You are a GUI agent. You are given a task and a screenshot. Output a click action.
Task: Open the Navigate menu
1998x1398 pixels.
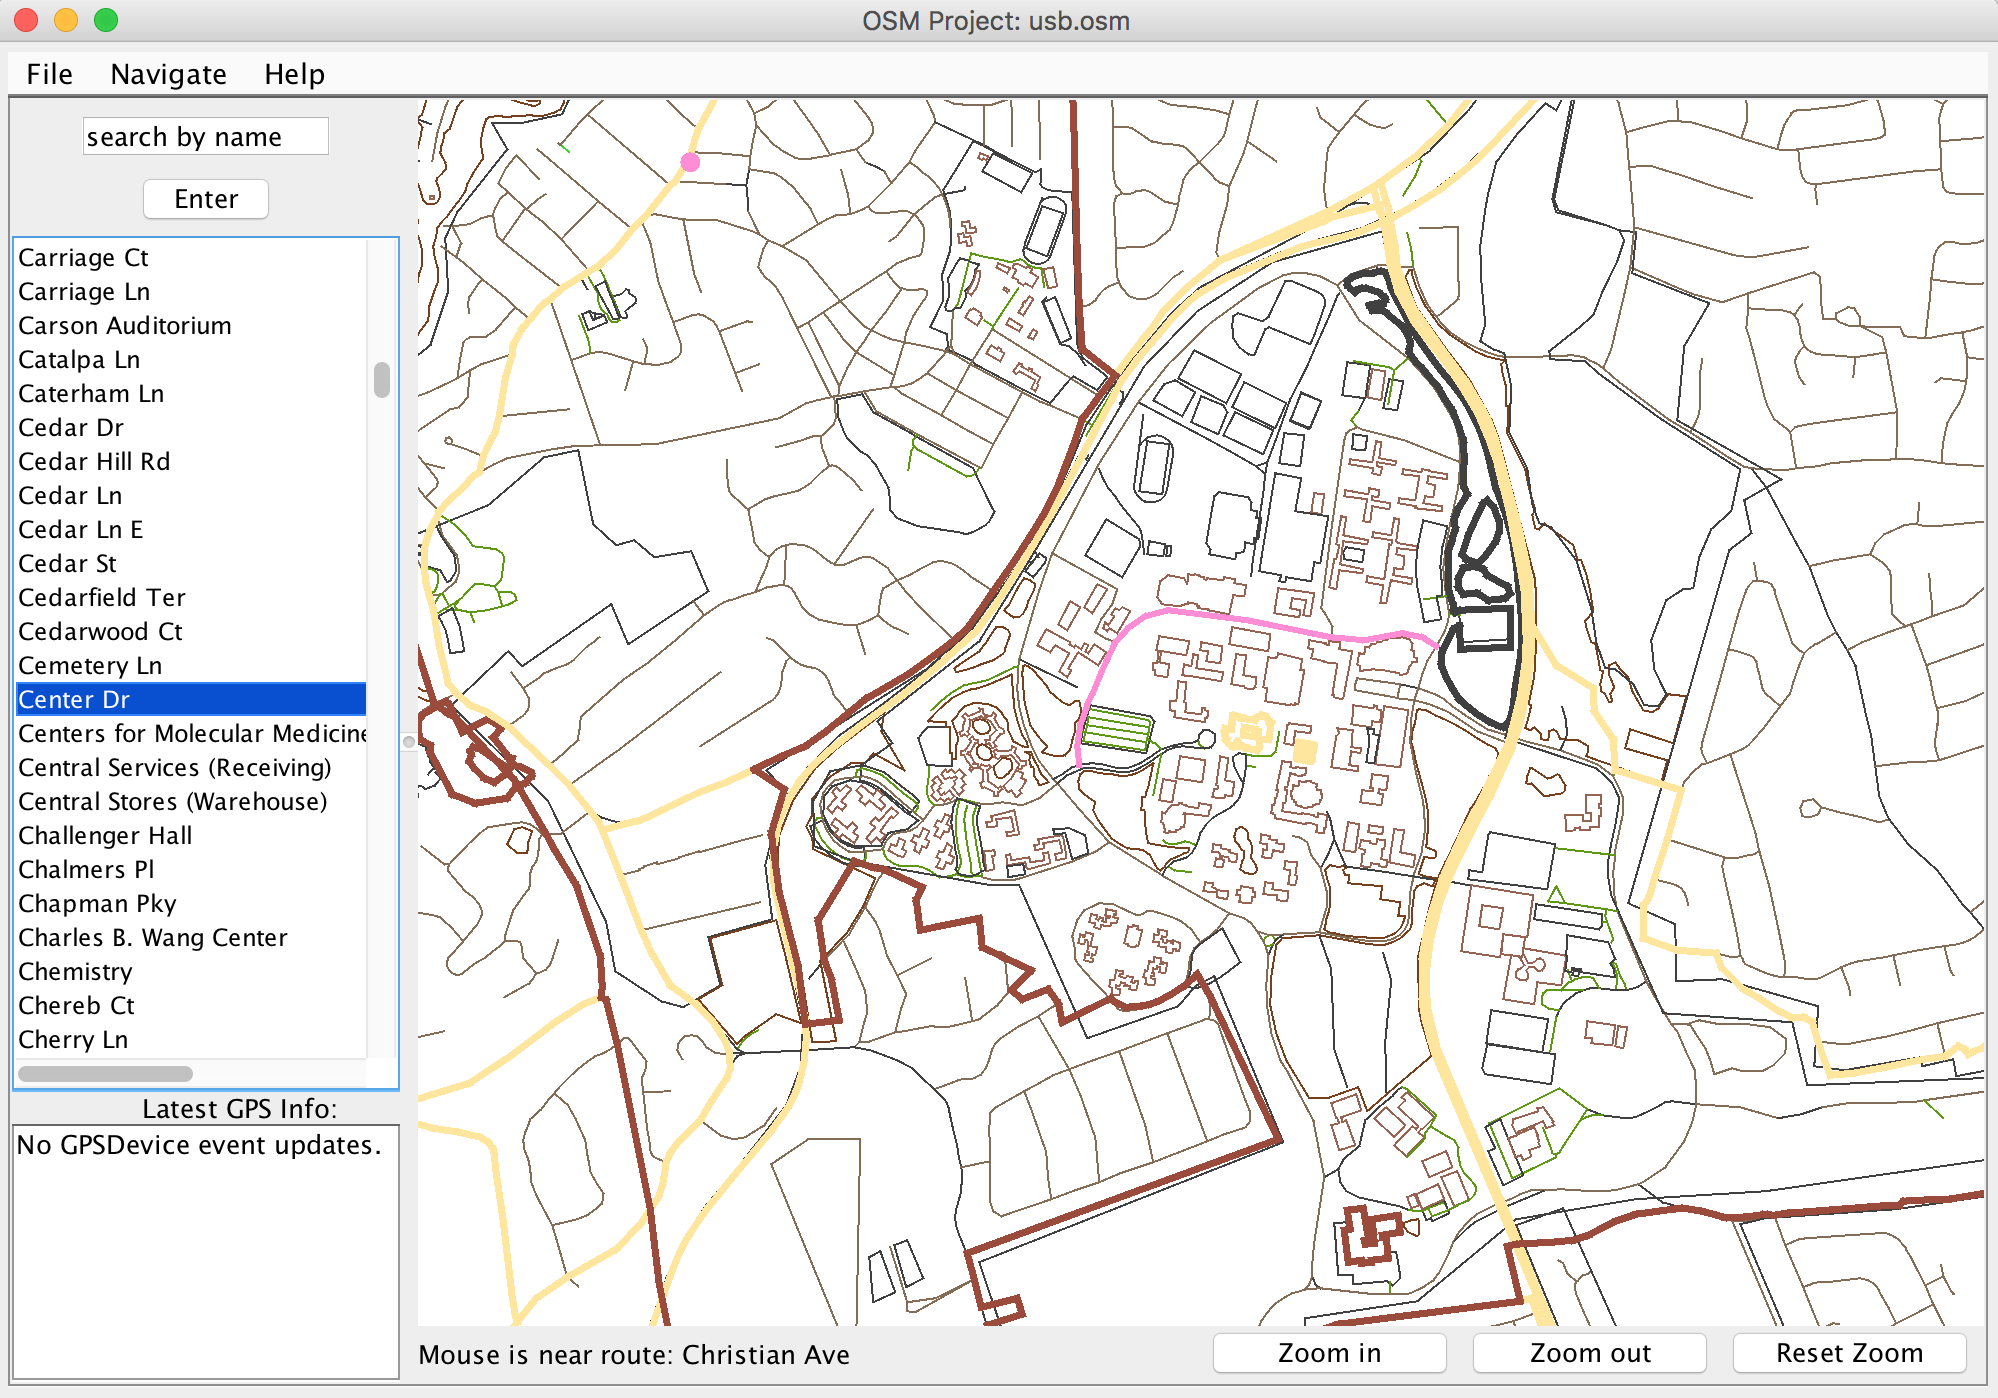pyautogui.click(x=168, y=74)
